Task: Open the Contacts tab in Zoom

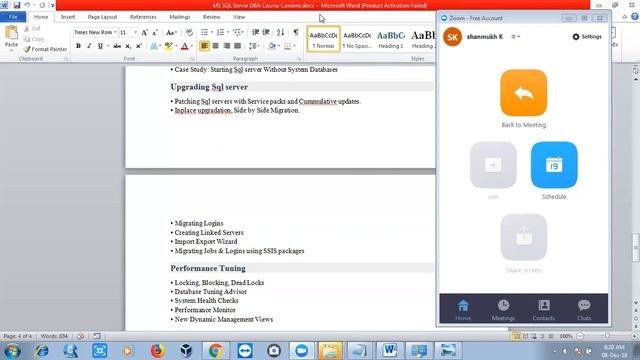Action: (x=544, y=310)
